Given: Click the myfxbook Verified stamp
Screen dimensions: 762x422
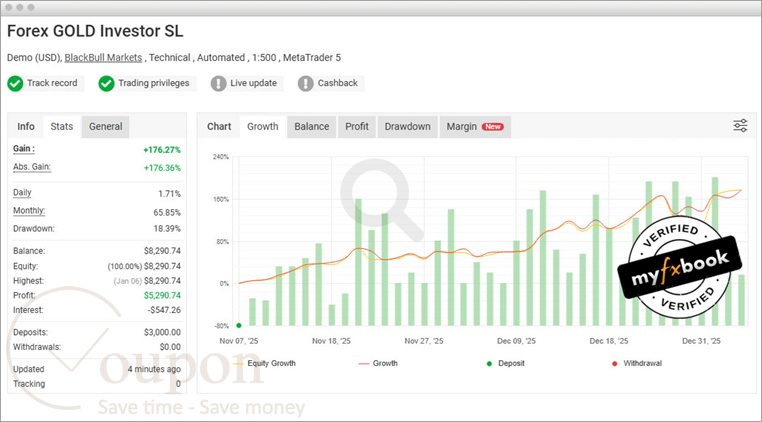Looking at the screenshot, I should tap(679, 267).
